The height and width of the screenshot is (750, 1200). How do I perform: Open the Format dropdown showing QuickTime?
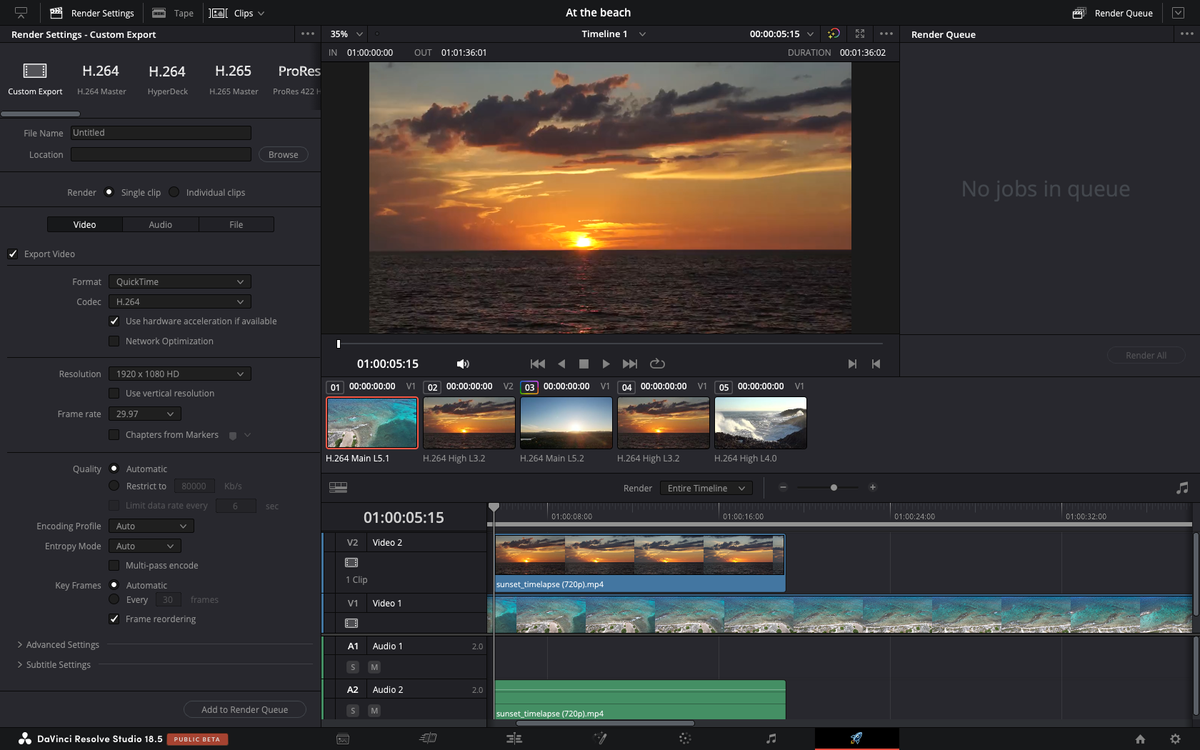179,282
